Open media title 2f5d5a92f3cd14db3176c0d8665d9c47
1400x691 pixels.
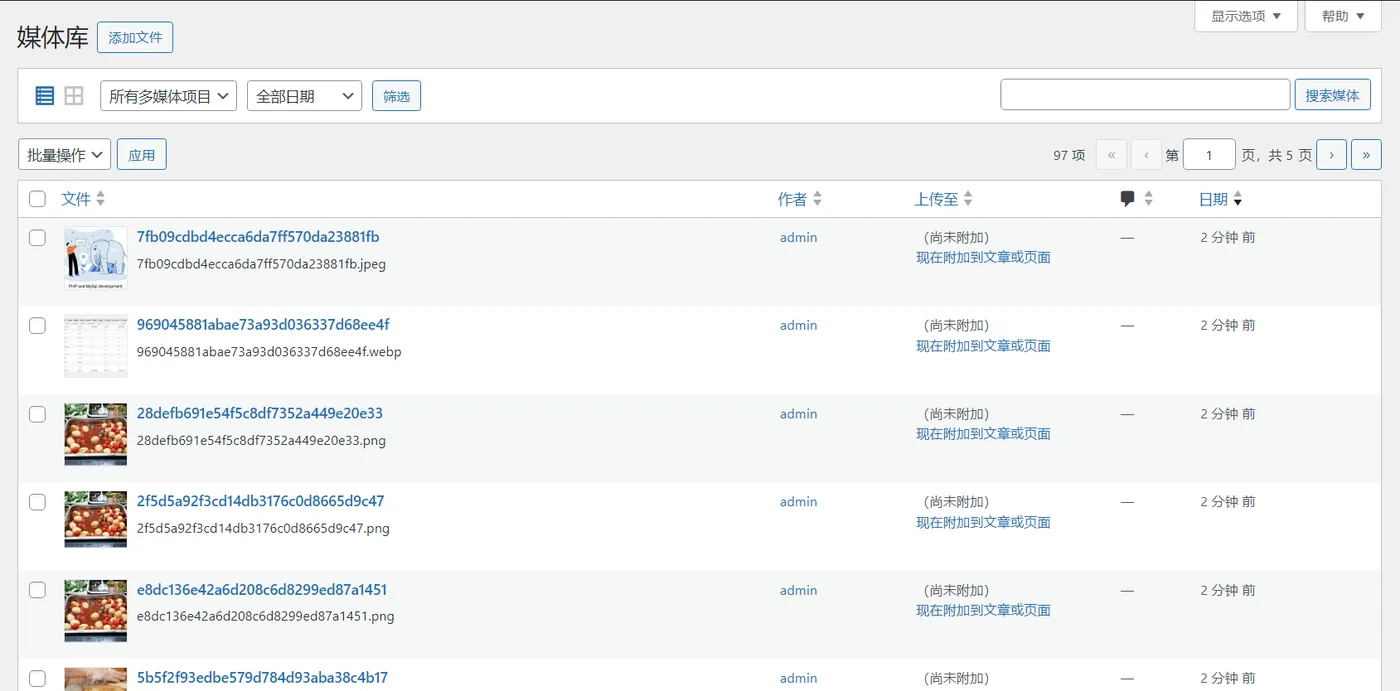(261, 501)
